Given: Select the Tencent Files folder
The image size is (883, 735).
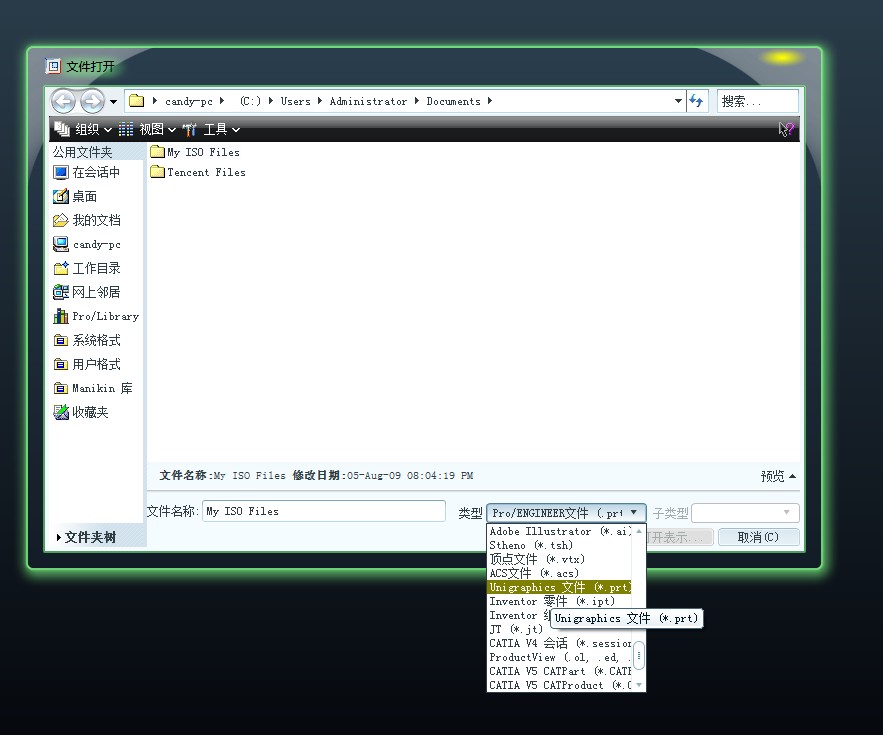Looking at the screenshot, I should [x=198, y=172].
